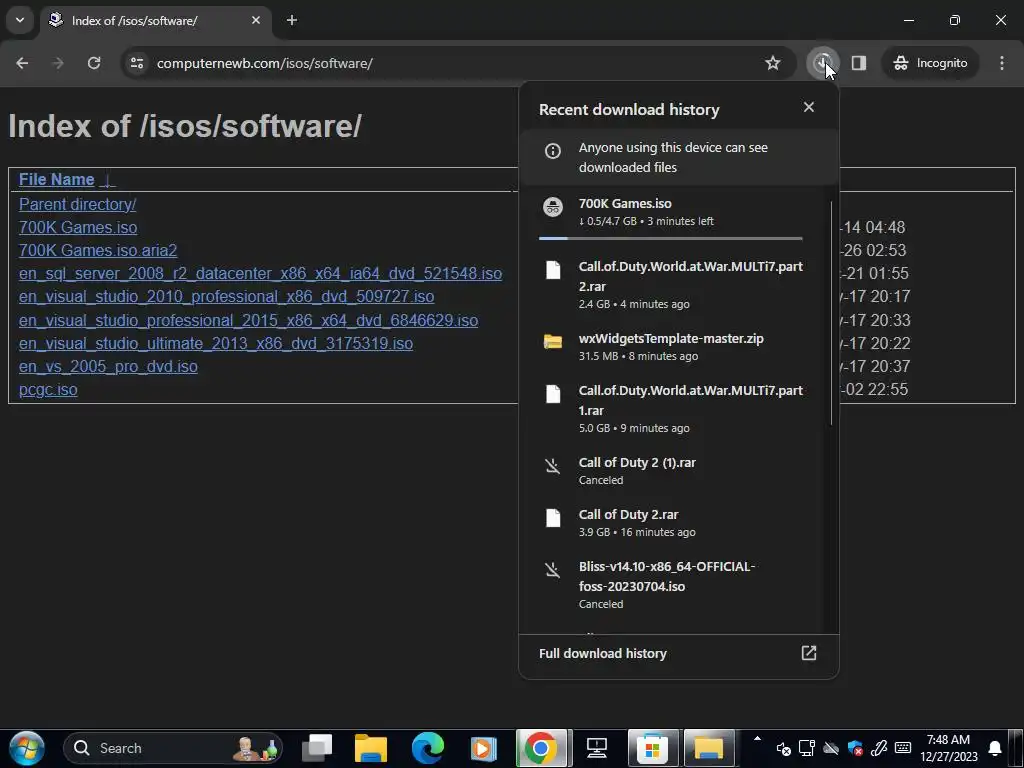Click the 700K Games.iso download progress bar
The image size is (1024, 768).
(671, 239)
